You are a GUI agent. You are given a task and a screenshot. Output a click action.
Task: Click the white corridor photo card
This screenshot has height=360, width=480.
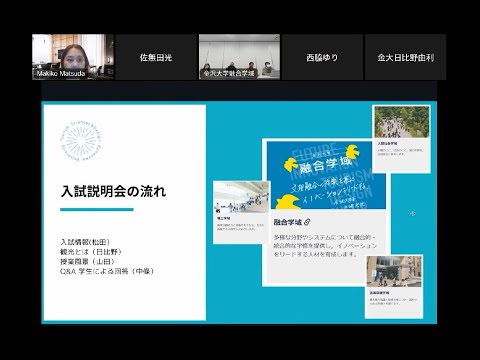click(x=241, y=212)
